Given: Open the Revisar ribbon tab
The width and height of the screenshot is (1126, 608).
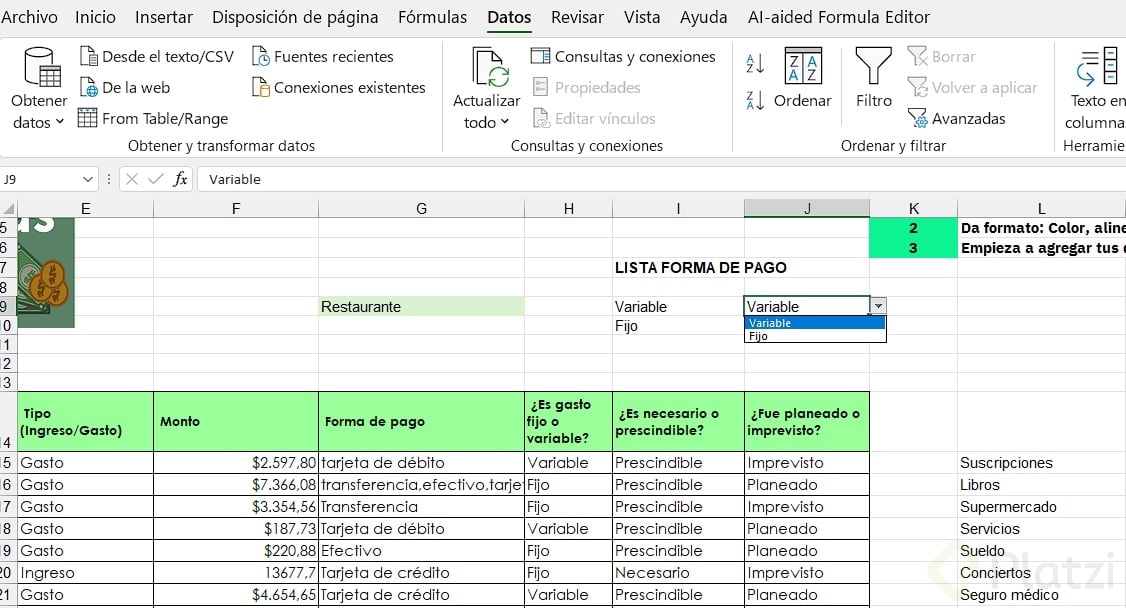Looking at the screenshot, I should tap(577, 17).
